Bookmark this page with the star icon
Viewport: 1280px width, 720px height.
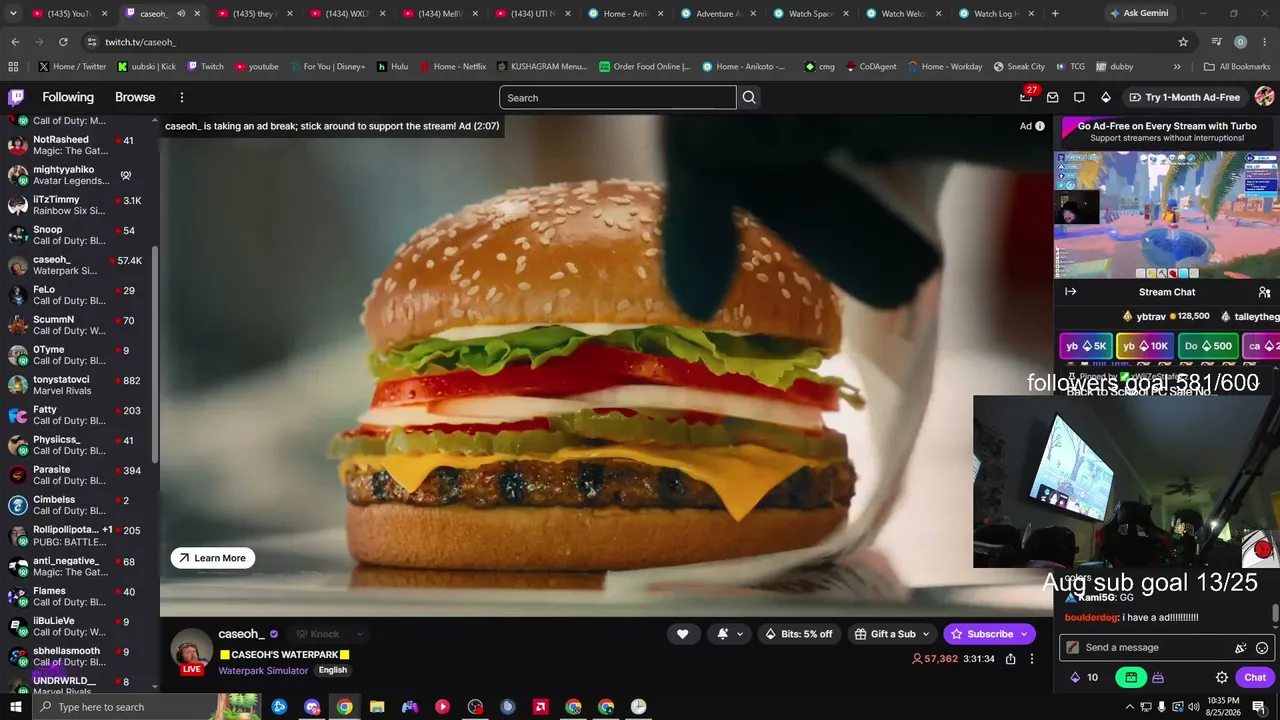pos(1183,42)
